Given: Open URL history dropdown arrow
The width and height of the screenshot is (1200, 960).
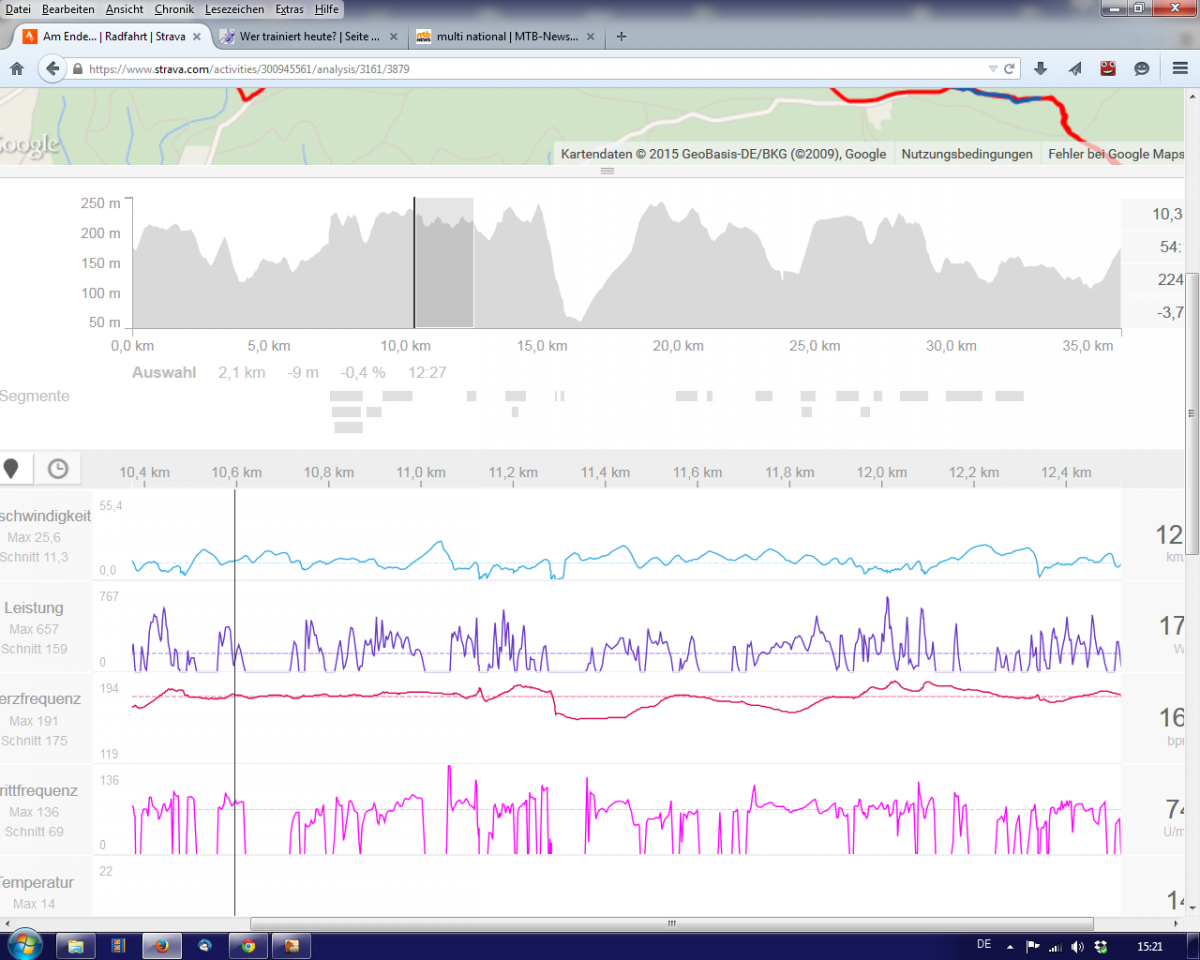Looking at the screenshot, I should coord(992,69).
